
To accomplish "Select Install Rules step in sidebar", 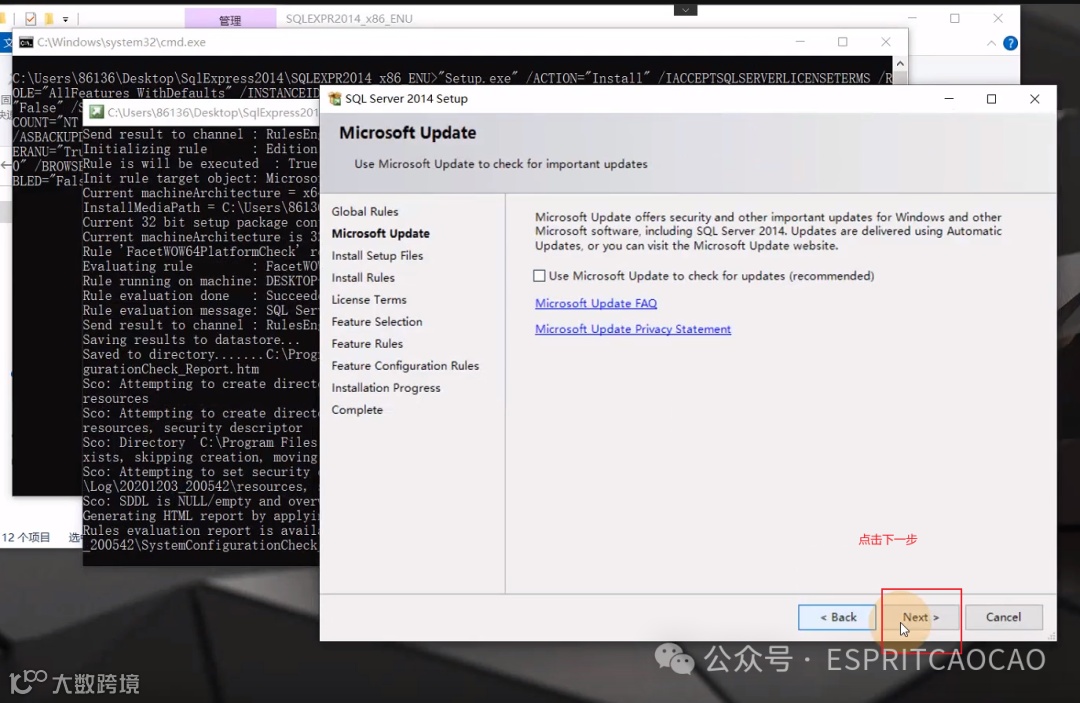I will [x=363, y=277].
